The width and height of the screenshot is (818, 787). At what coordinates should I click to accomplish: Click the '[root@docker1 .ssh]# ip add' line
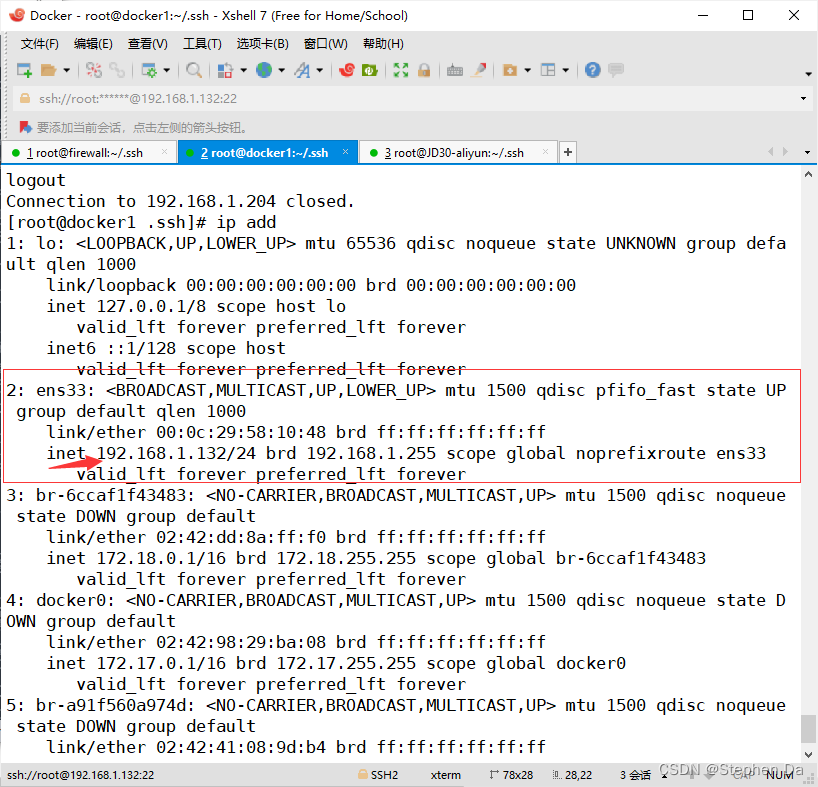tap(141, 223)
